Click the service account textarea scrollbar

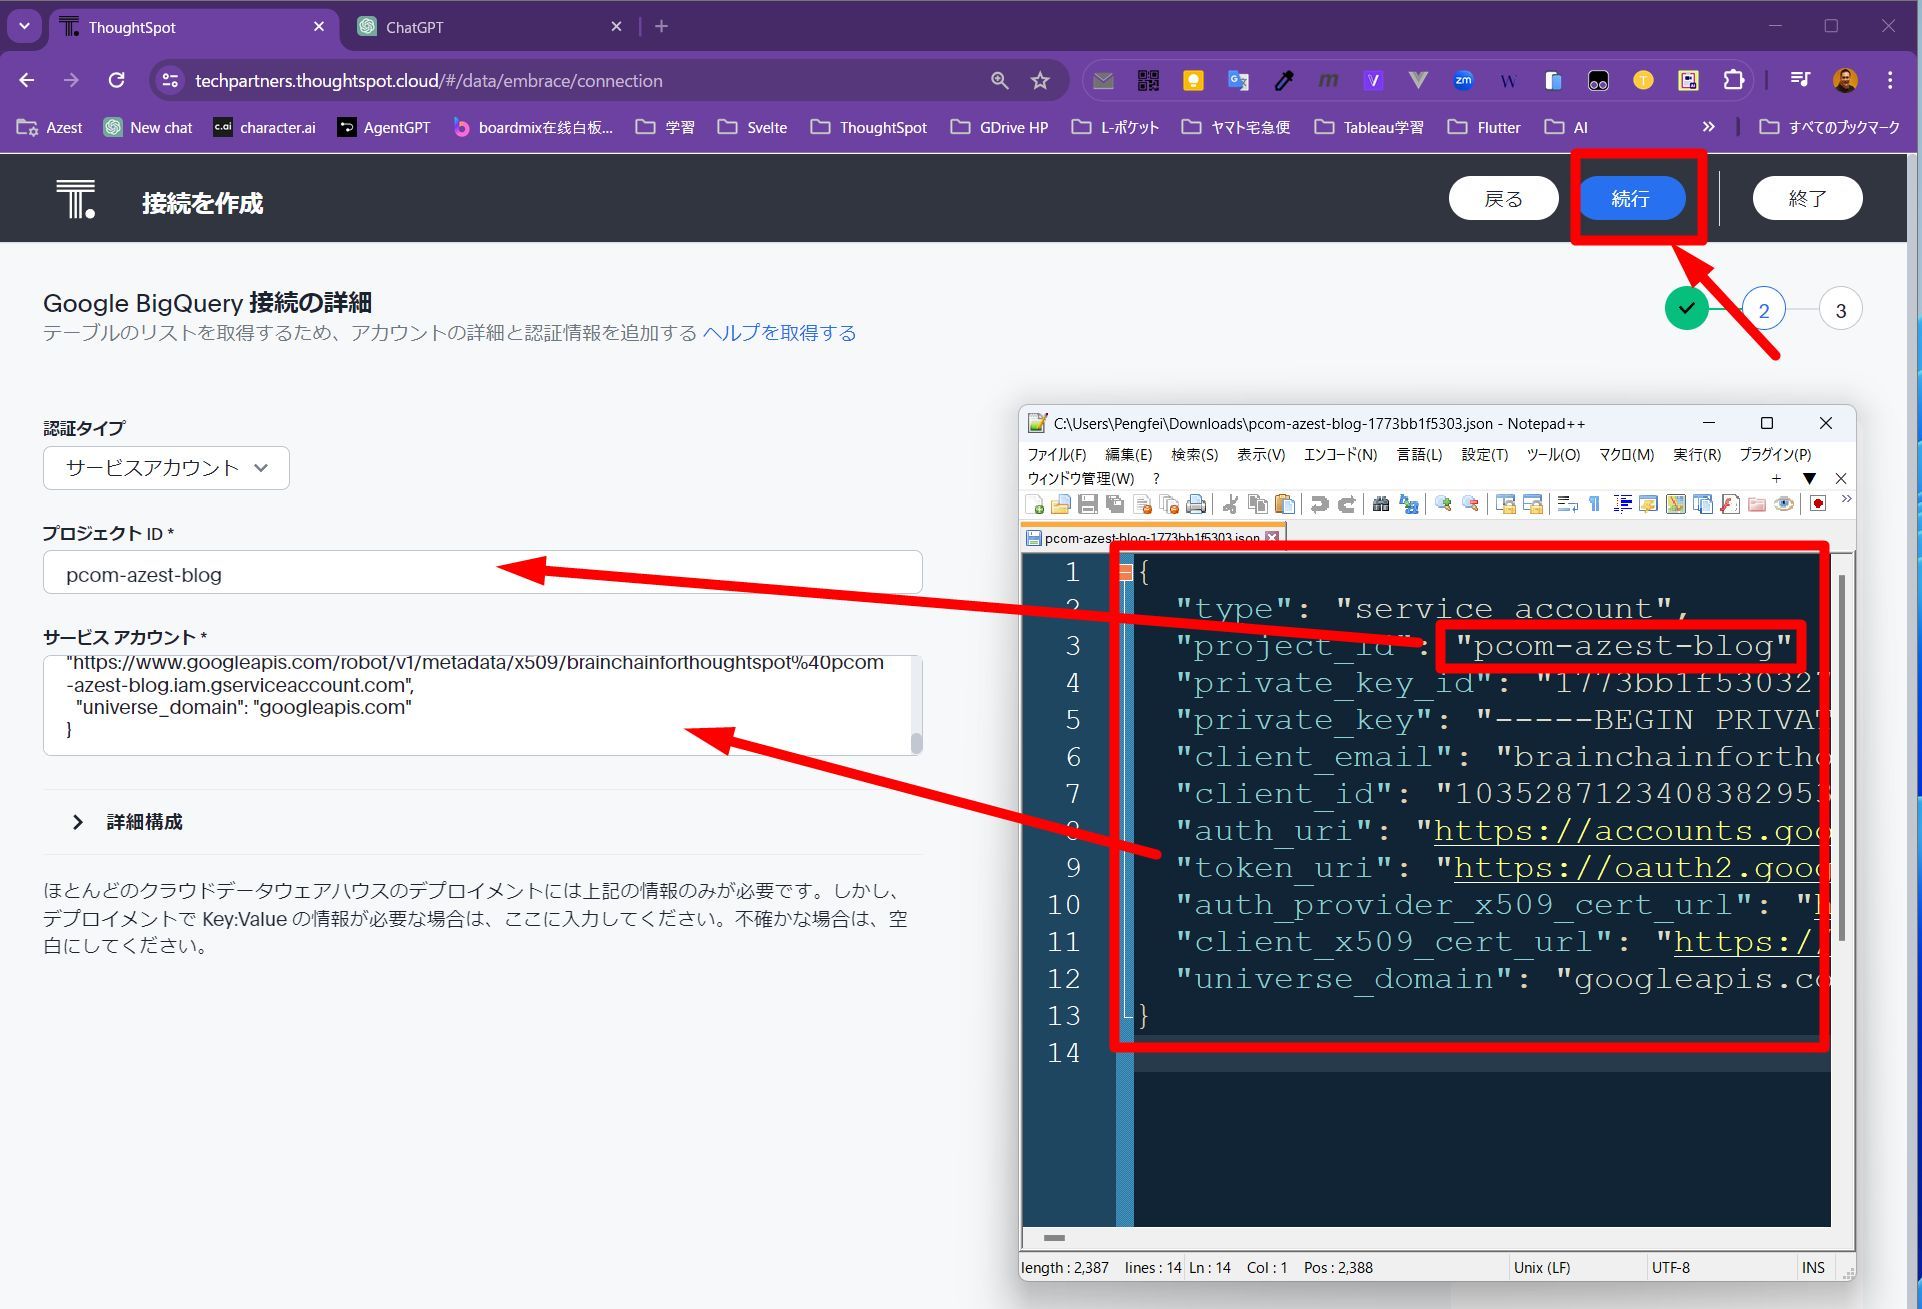click(x=916, y=742)
